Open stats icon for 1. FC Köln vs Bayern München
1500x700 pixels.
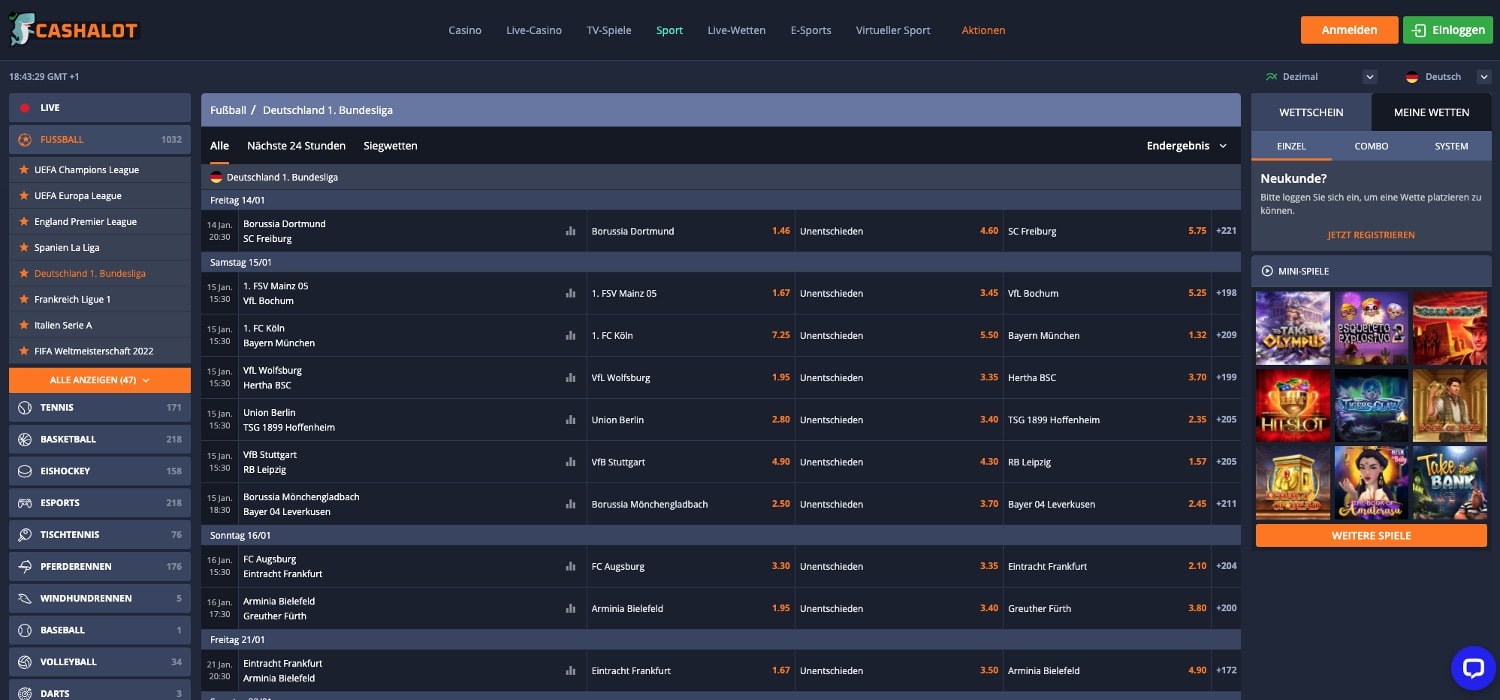571,335
